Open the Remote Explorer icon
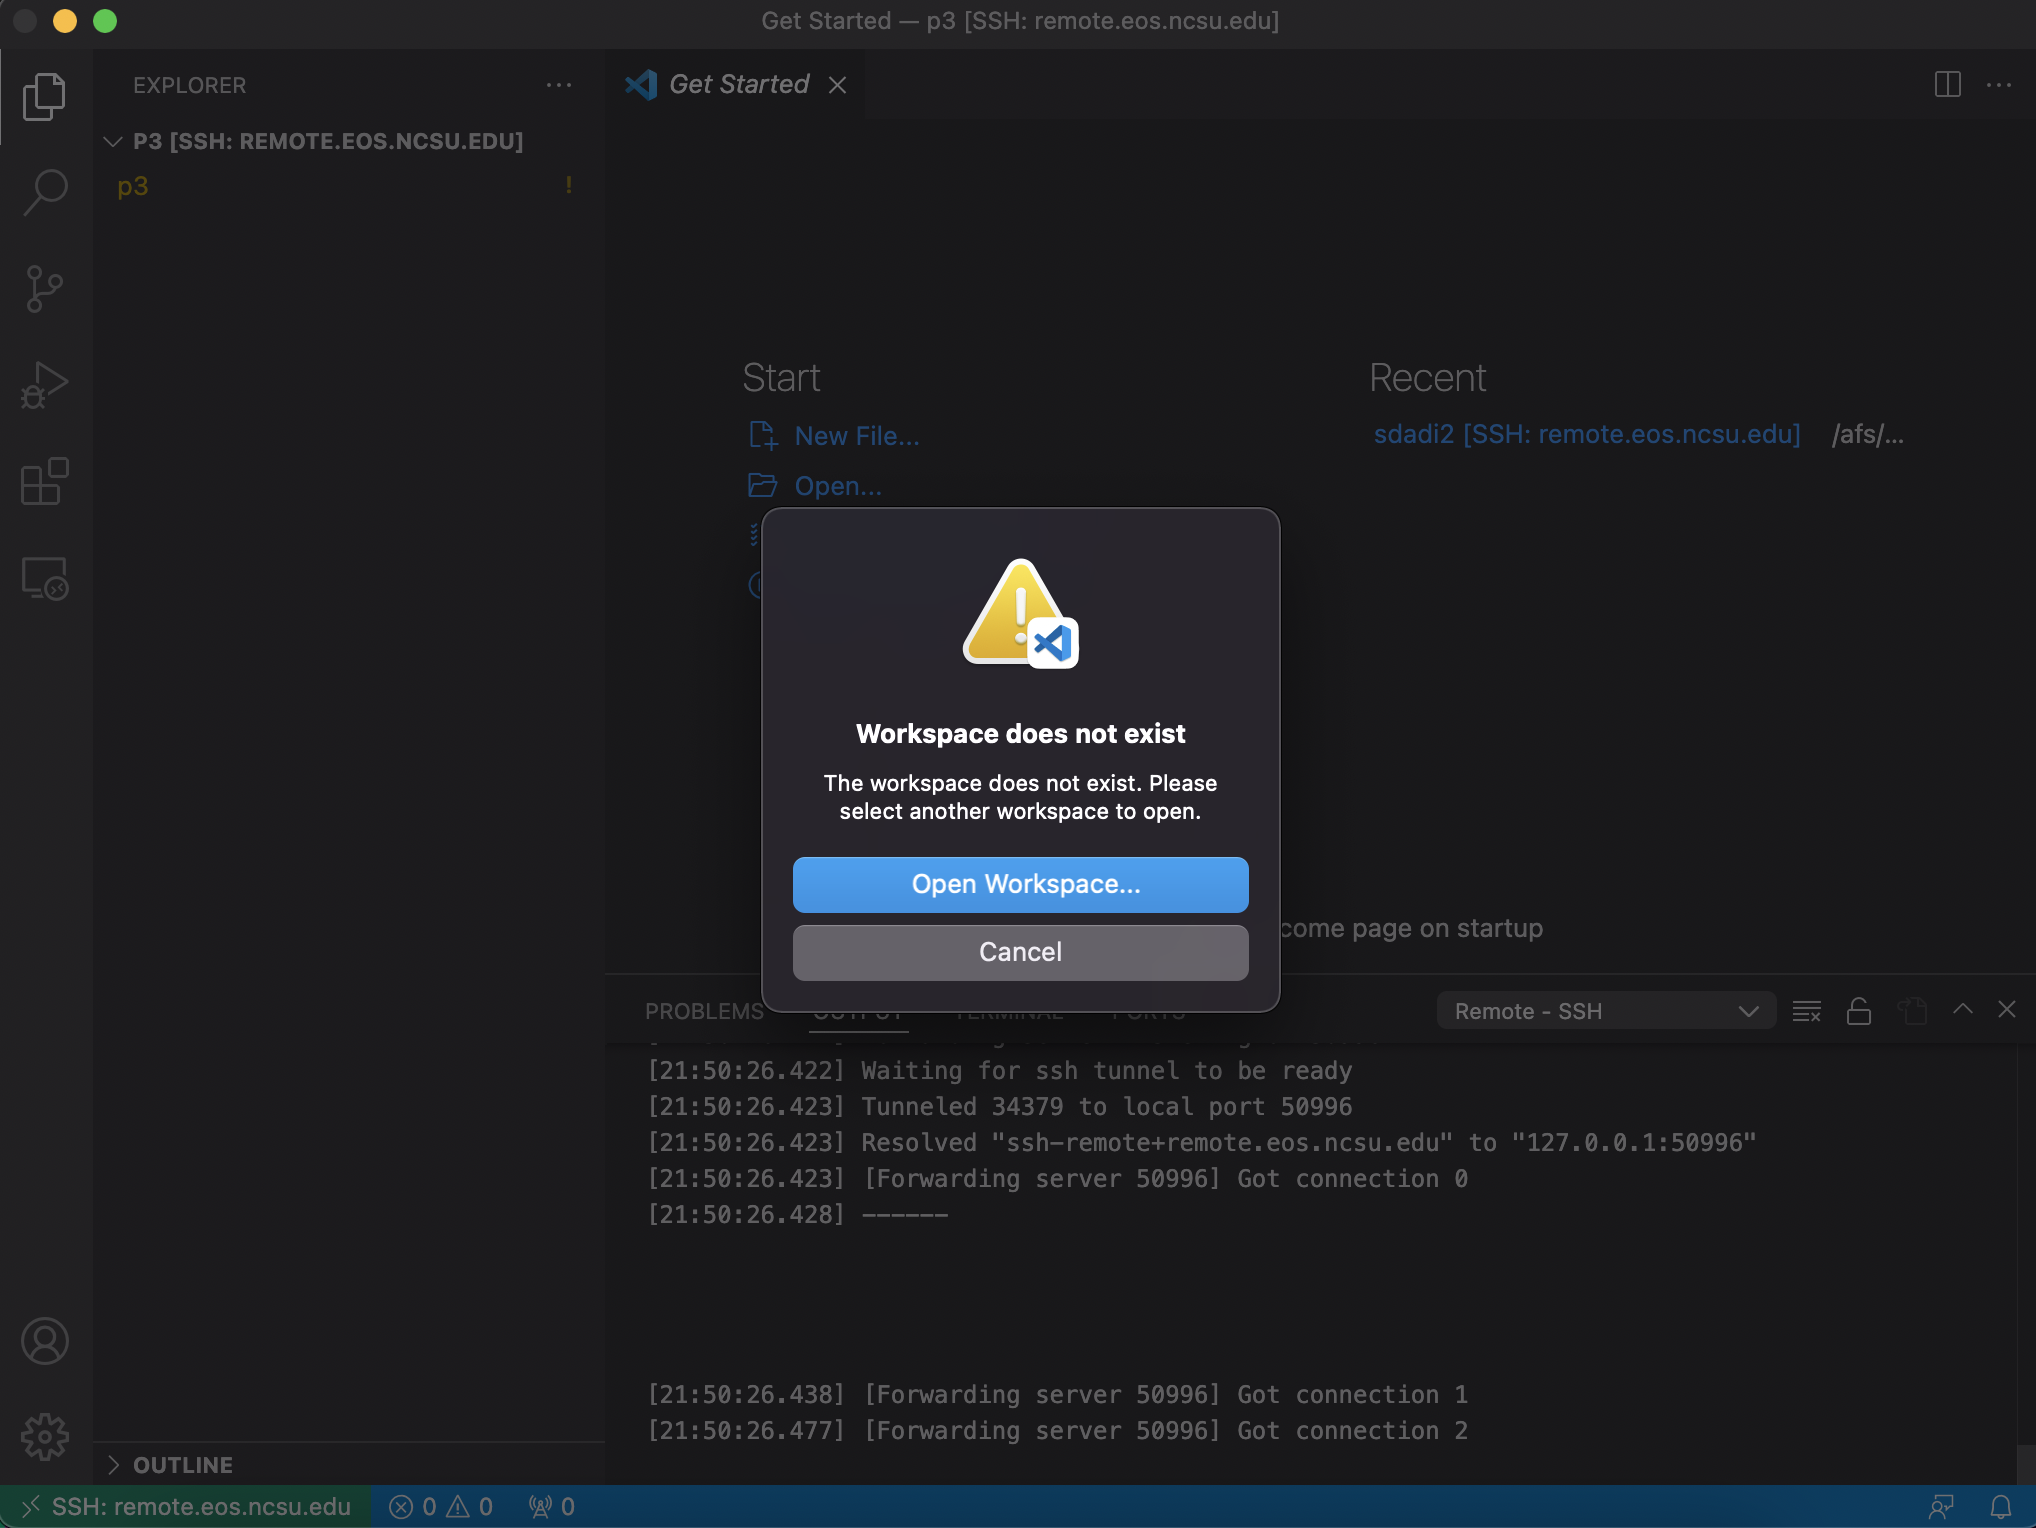 pos(45,578)
